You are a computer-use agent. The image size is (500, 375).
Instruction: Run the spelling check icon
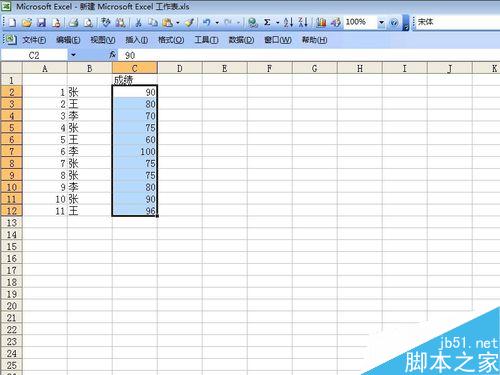coord(106,23)
